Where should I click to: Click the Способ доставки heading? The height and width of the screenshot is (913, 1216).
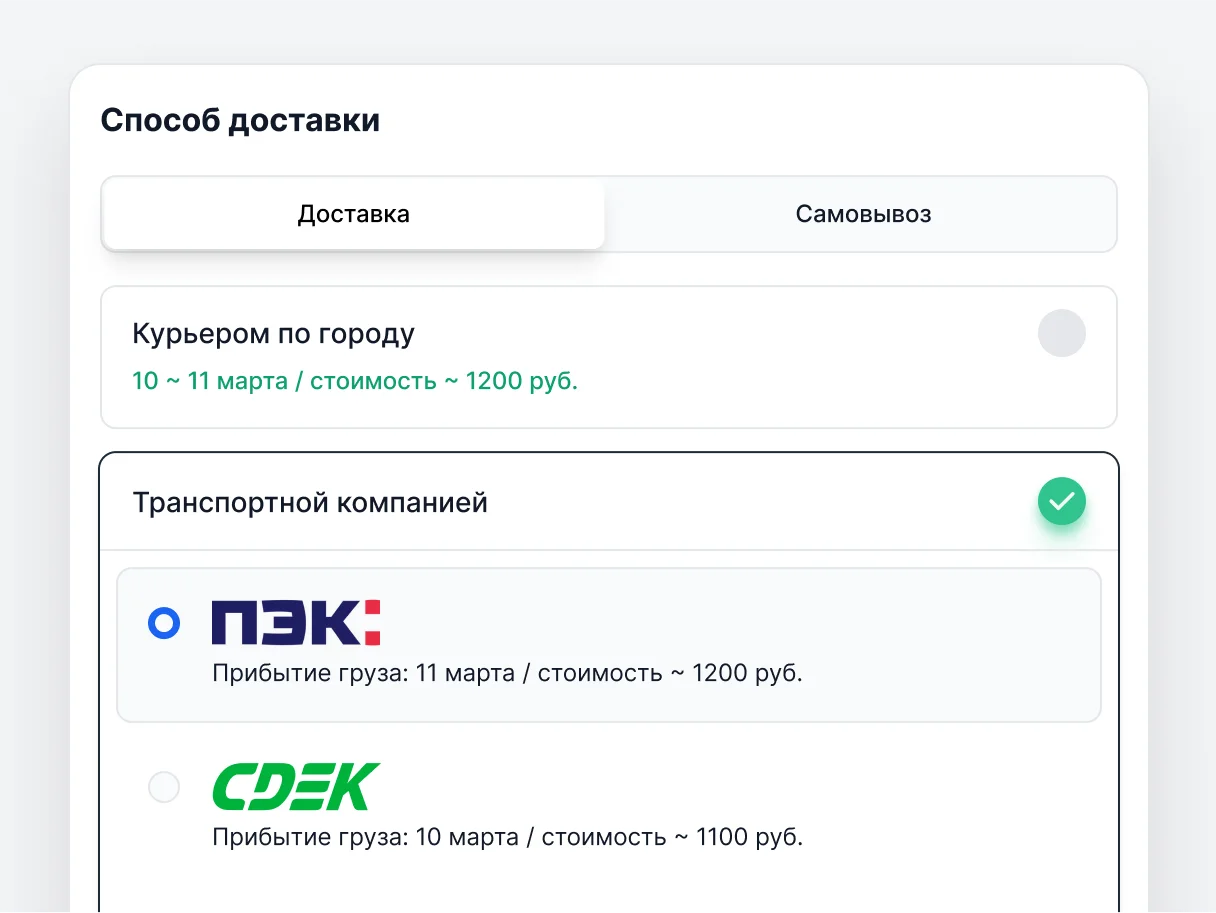[240, 121]
